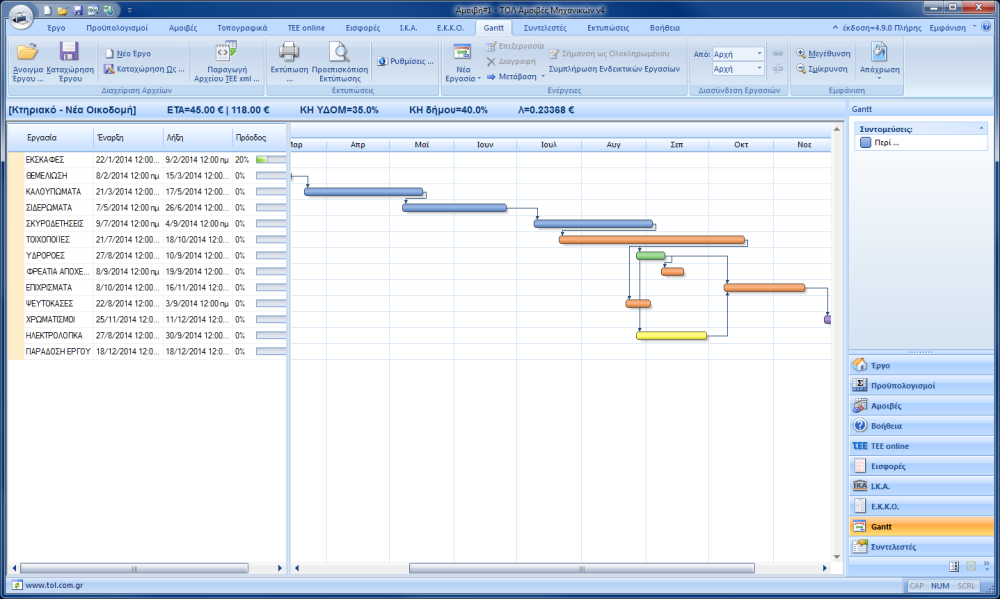Click Καταχώρηση Έργου save icon

pos(69,52)
